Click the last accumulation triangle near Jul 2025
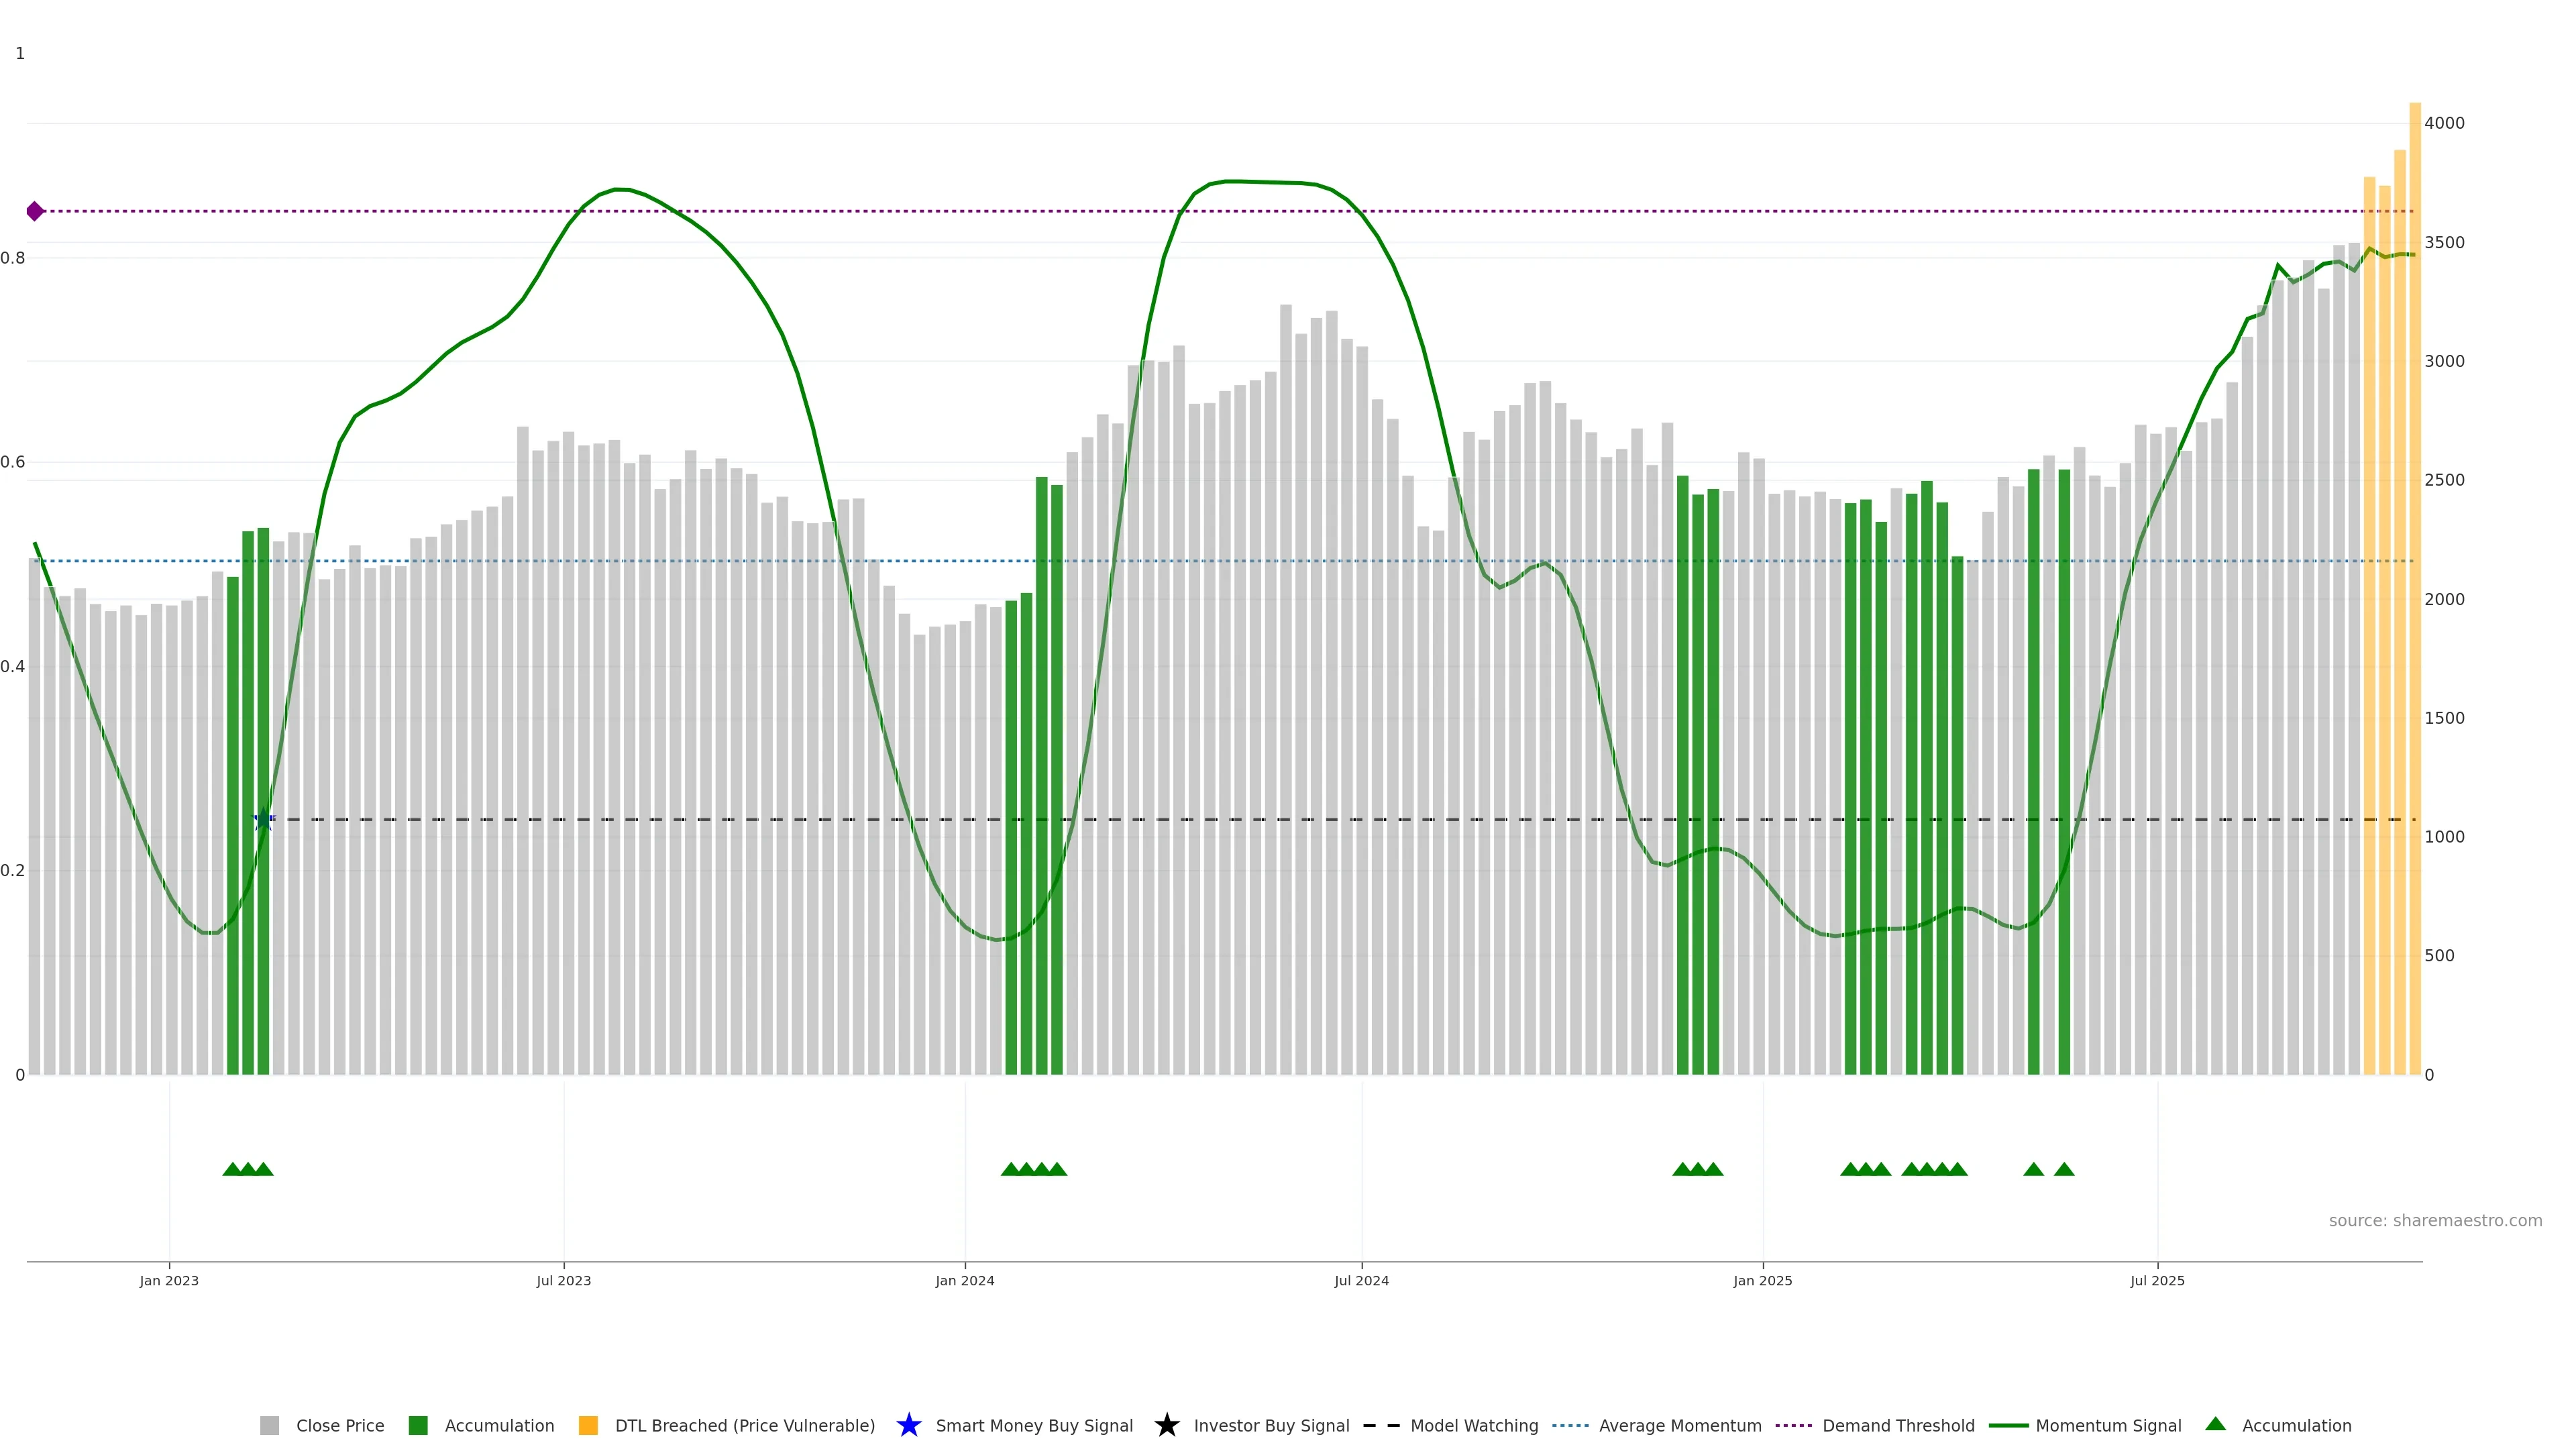Image resolution: width=2576 pixels, height=1449 pixels. coord(2064,1169)
